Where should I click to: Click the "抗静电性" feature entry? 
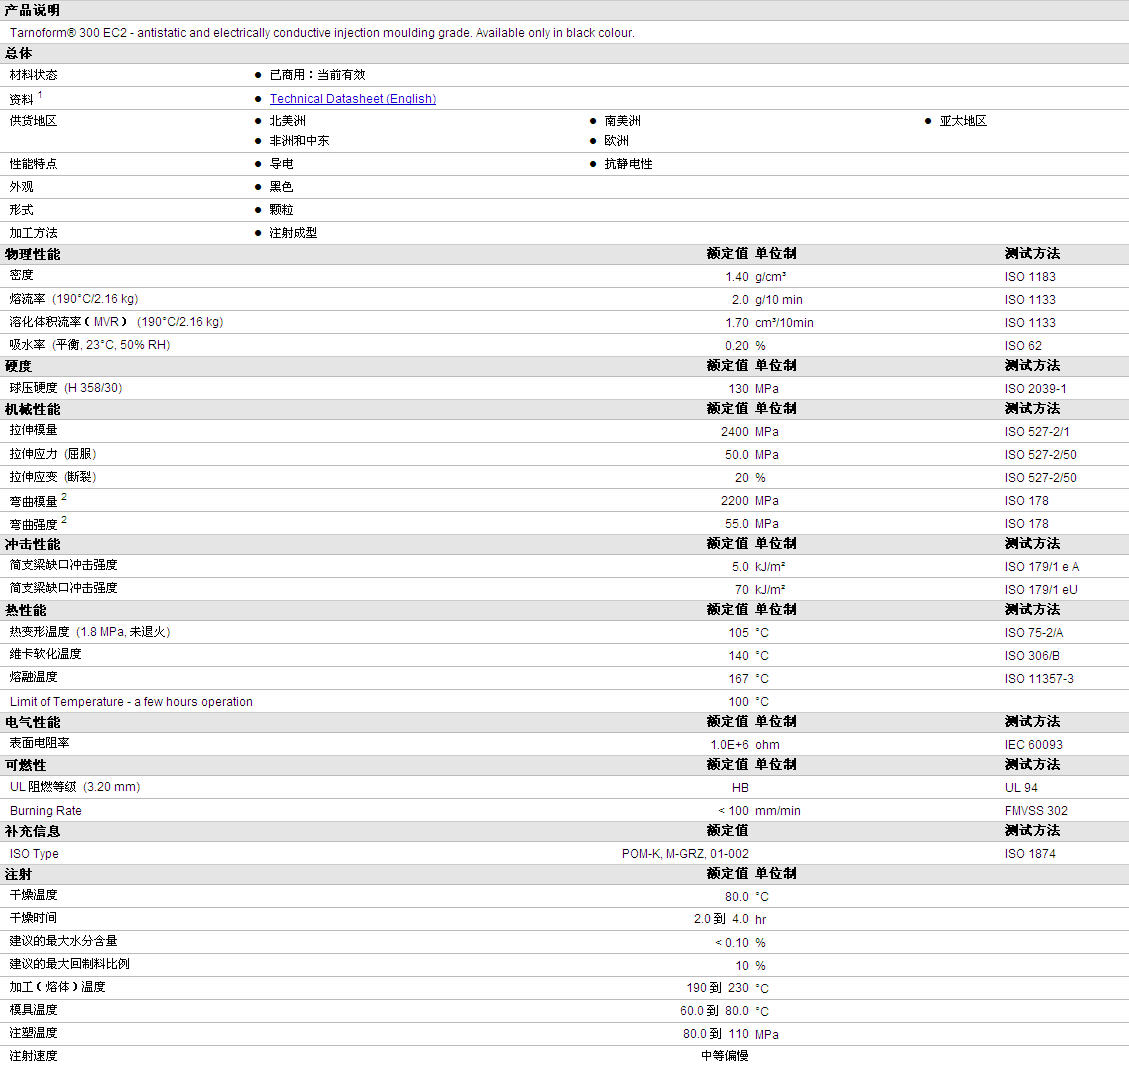pos(629,164)
